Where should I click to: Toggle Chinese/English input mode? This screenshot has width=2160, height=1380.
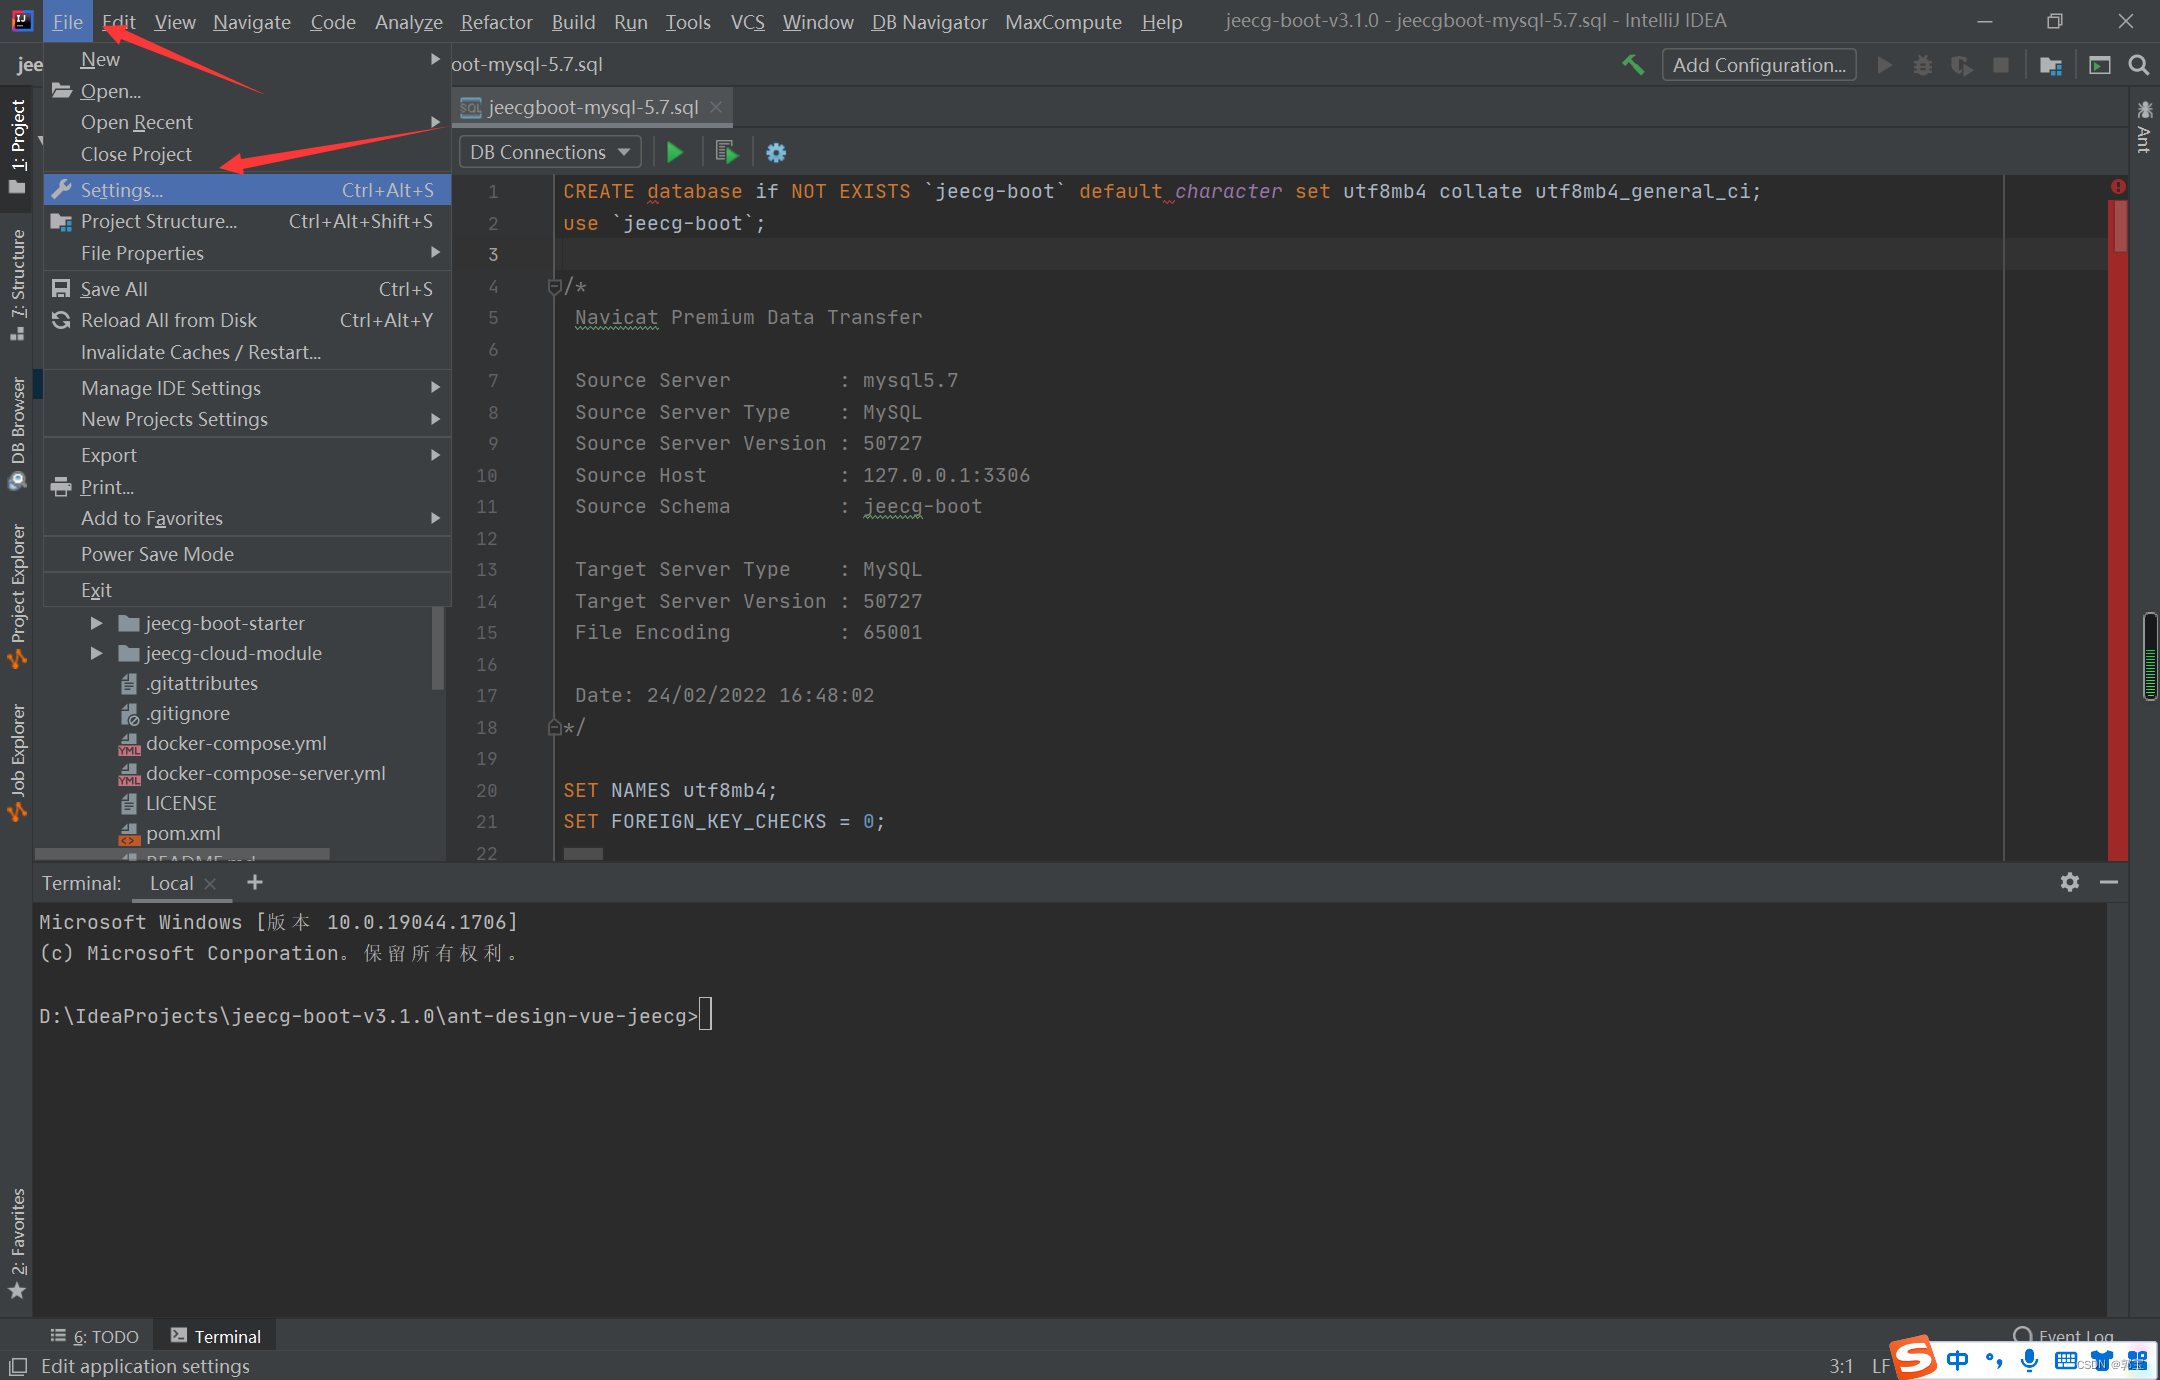[x=1957, y=1360]
